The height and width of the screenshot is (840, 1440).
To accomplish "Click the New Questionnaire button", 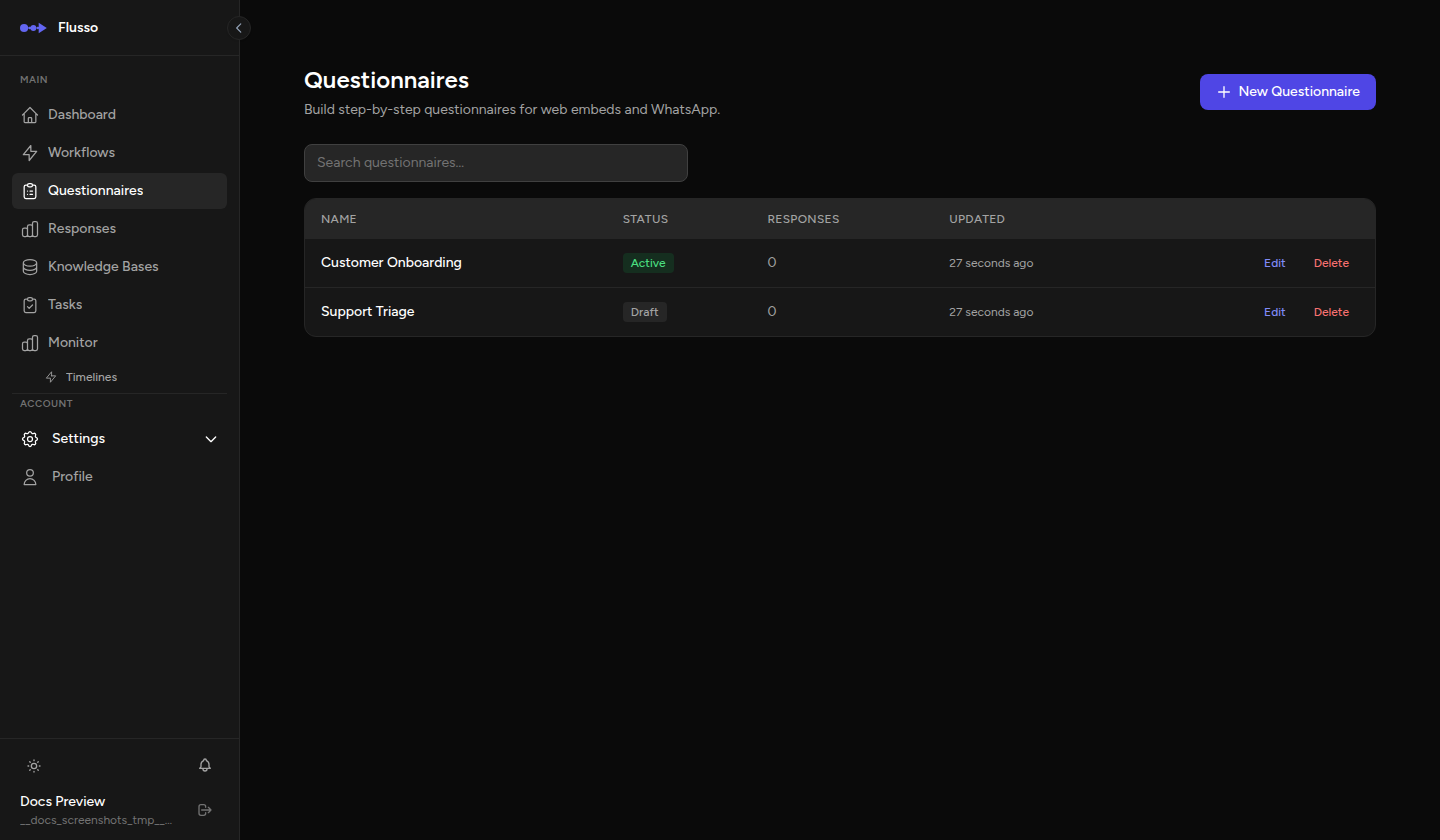I will (x=1288, y=92).
